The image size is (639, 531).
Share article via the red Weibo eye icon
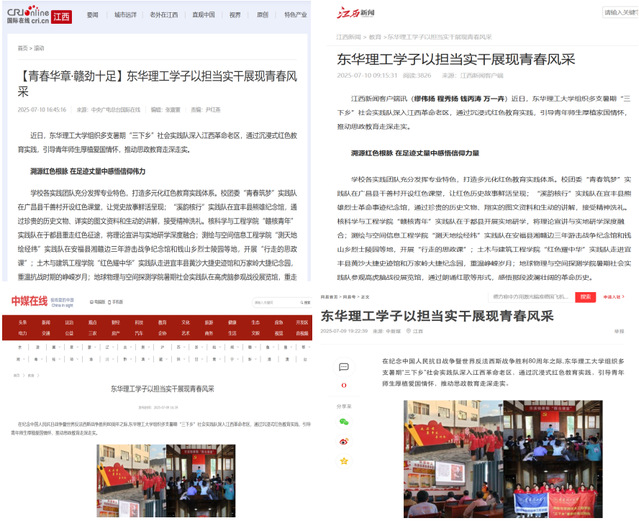point(344,441)
